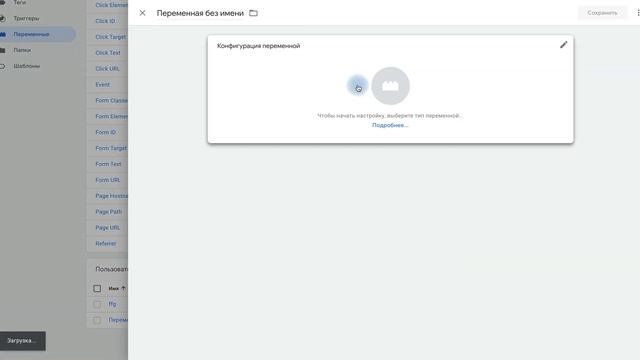The width and height of the screenshot is (640, 360).
Task: Select the Click Target variable row
Action: point(107,37)
